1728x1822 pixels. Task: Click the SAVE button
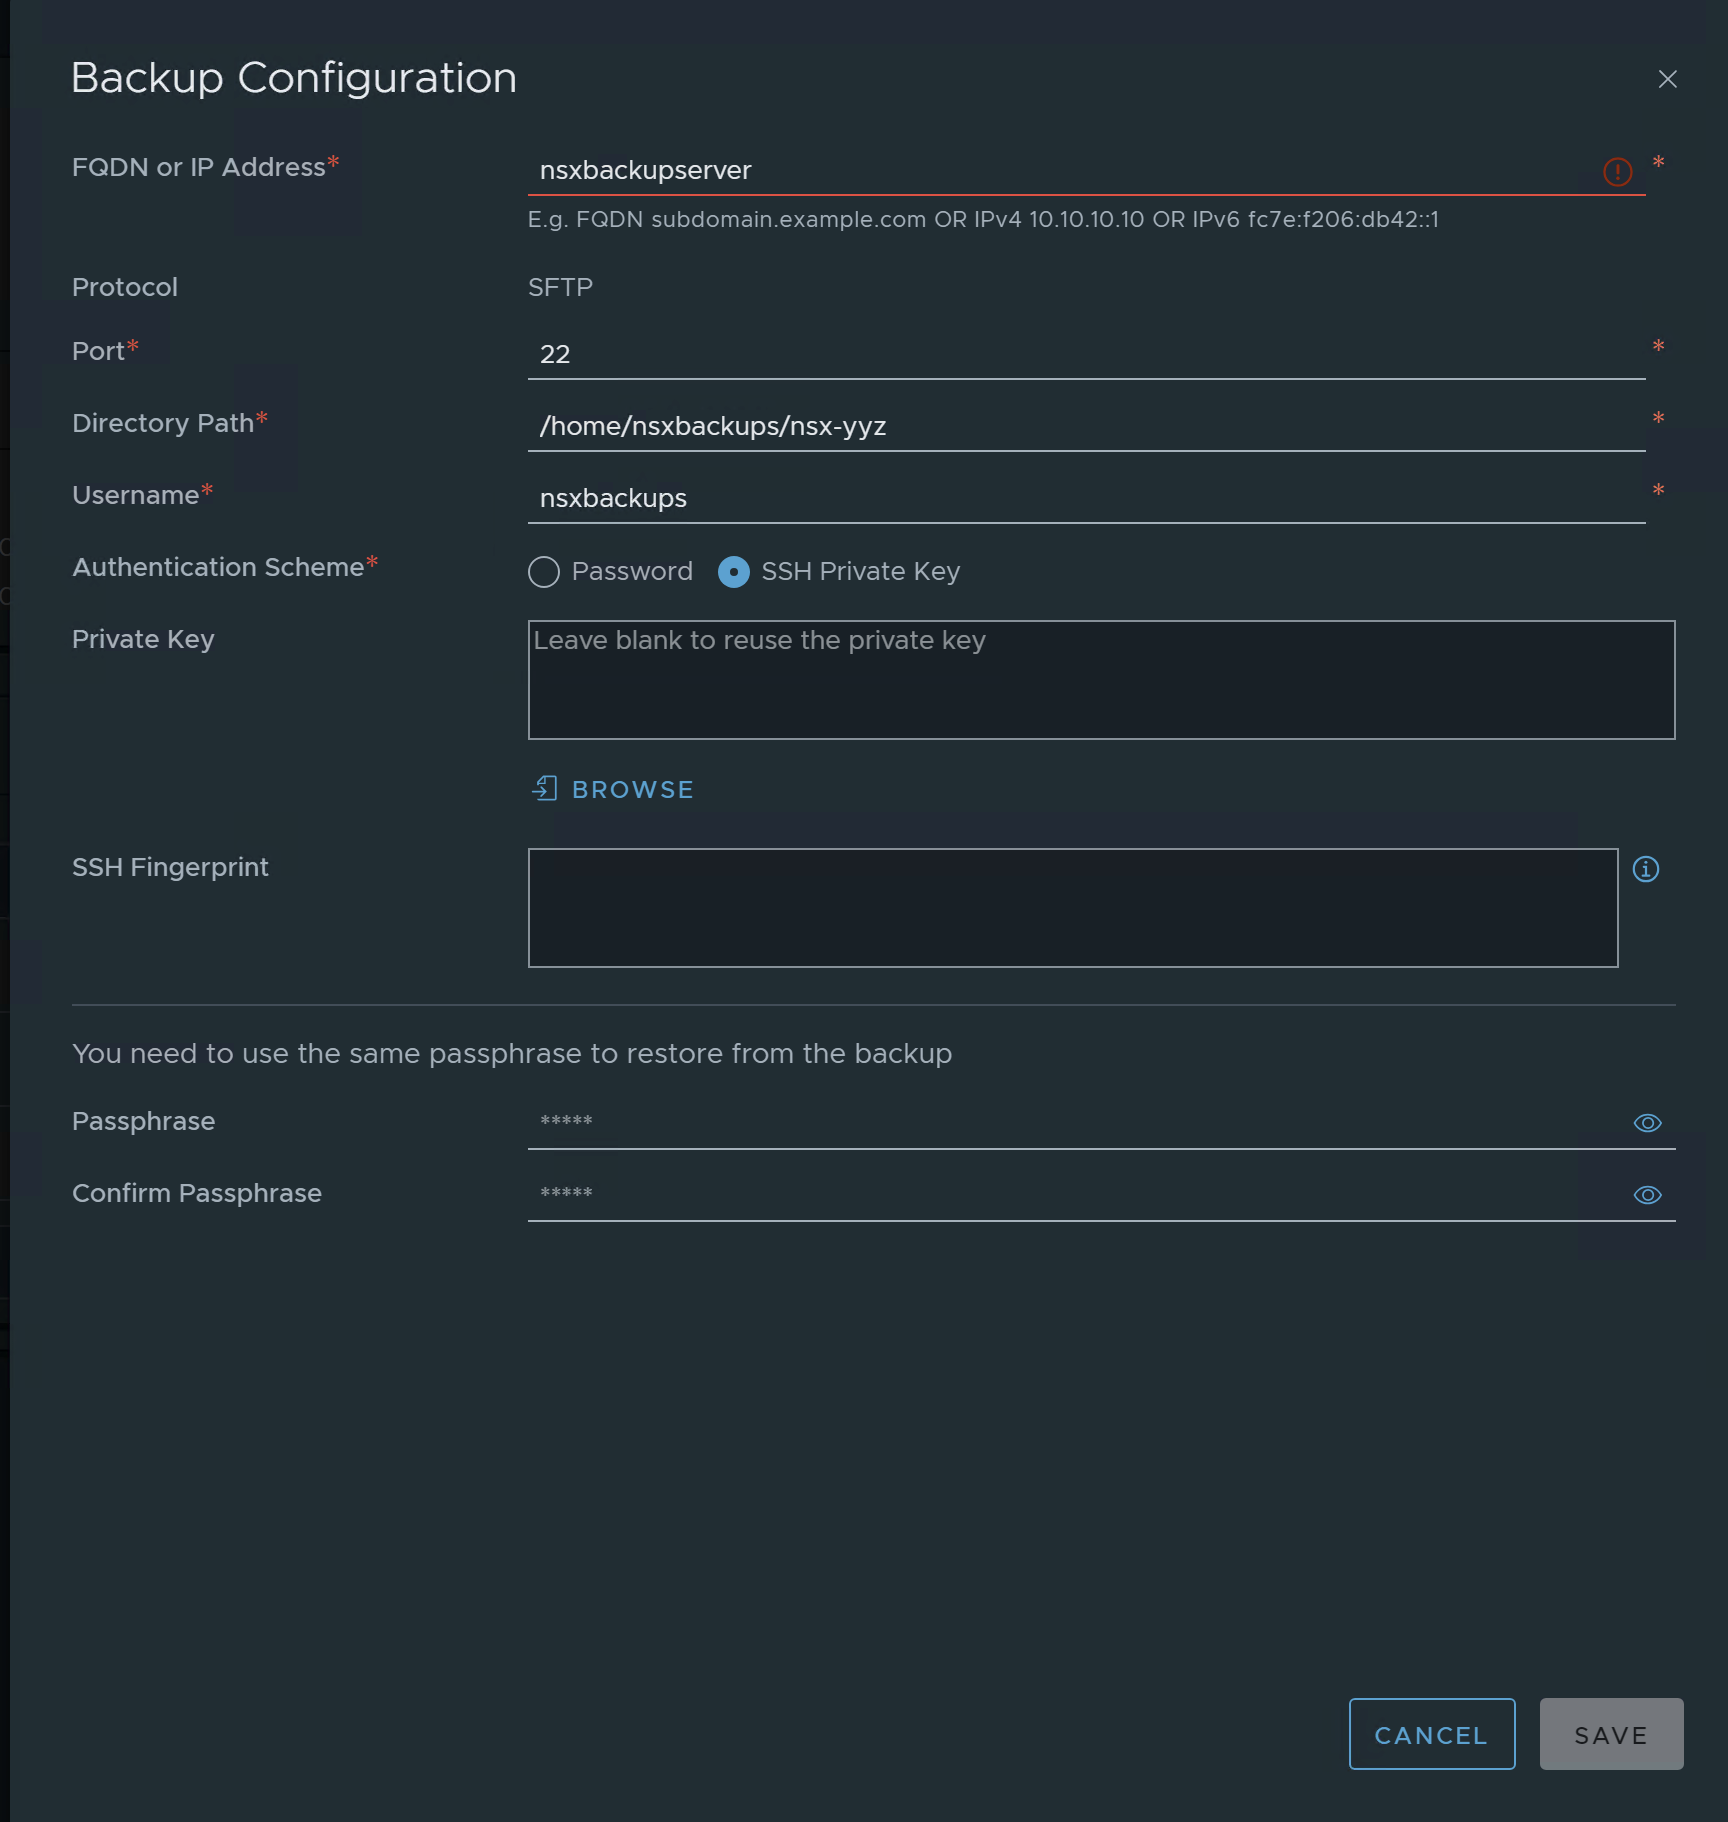coord(1611,1734)
